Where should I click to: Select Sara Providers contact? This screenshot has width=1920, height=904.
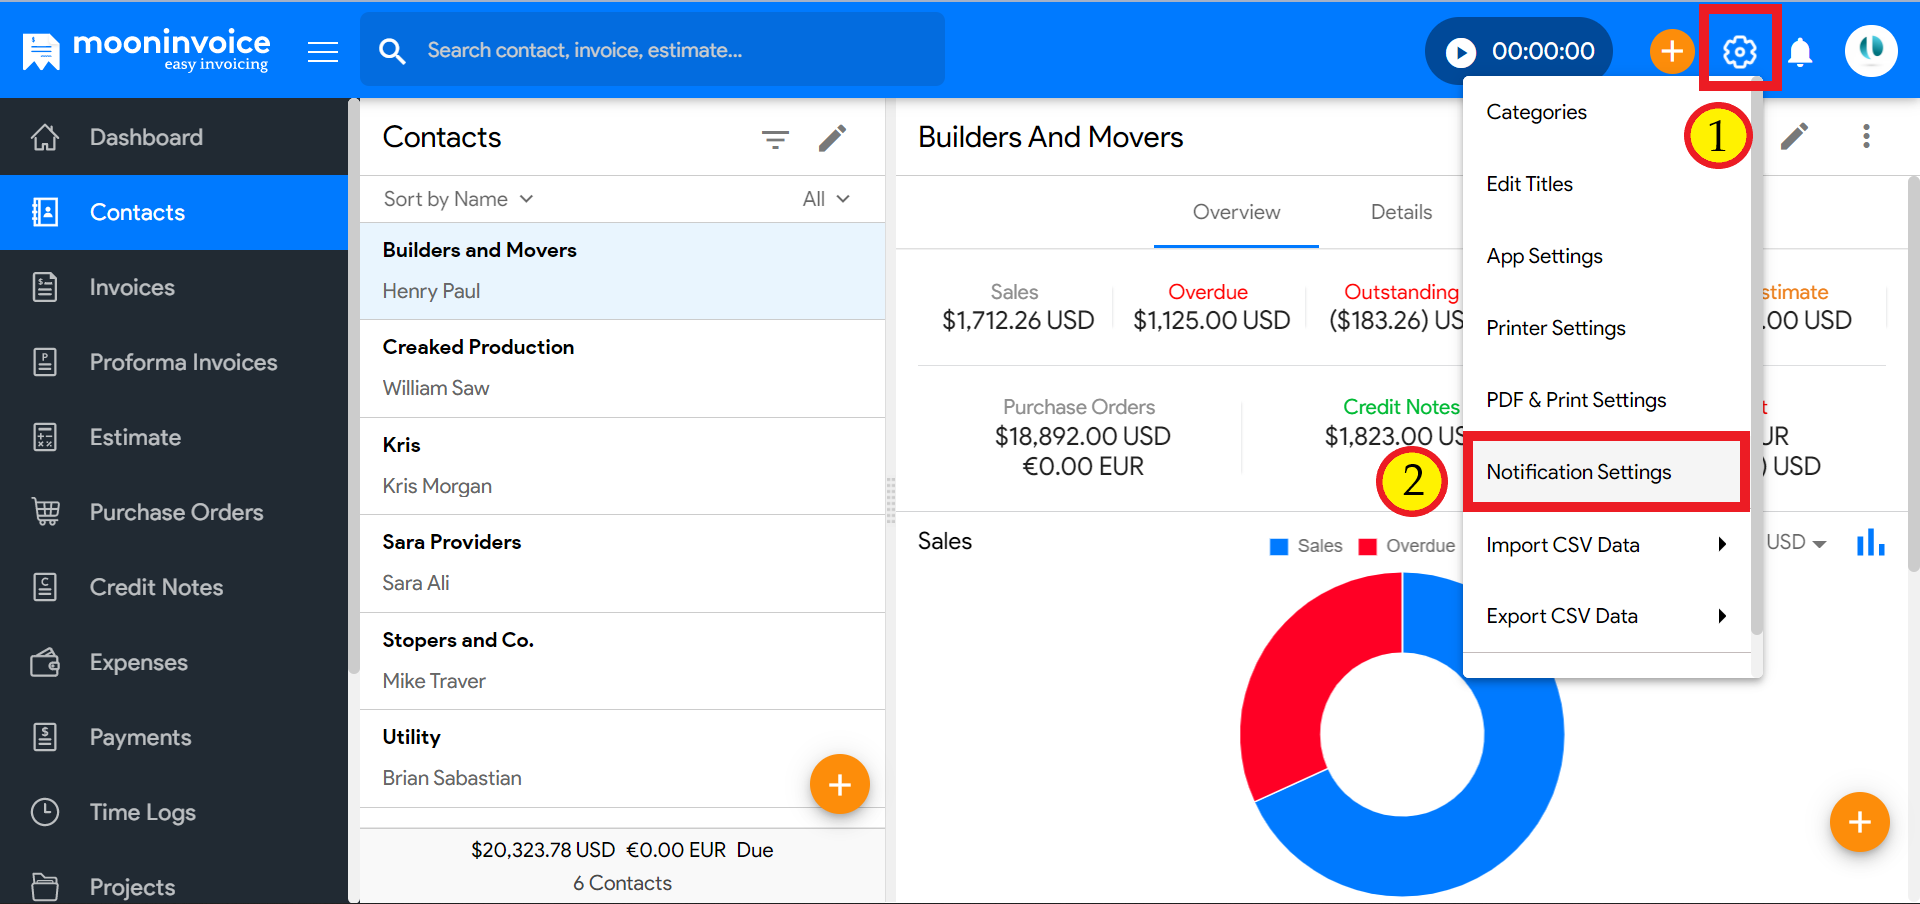(622, 563)
